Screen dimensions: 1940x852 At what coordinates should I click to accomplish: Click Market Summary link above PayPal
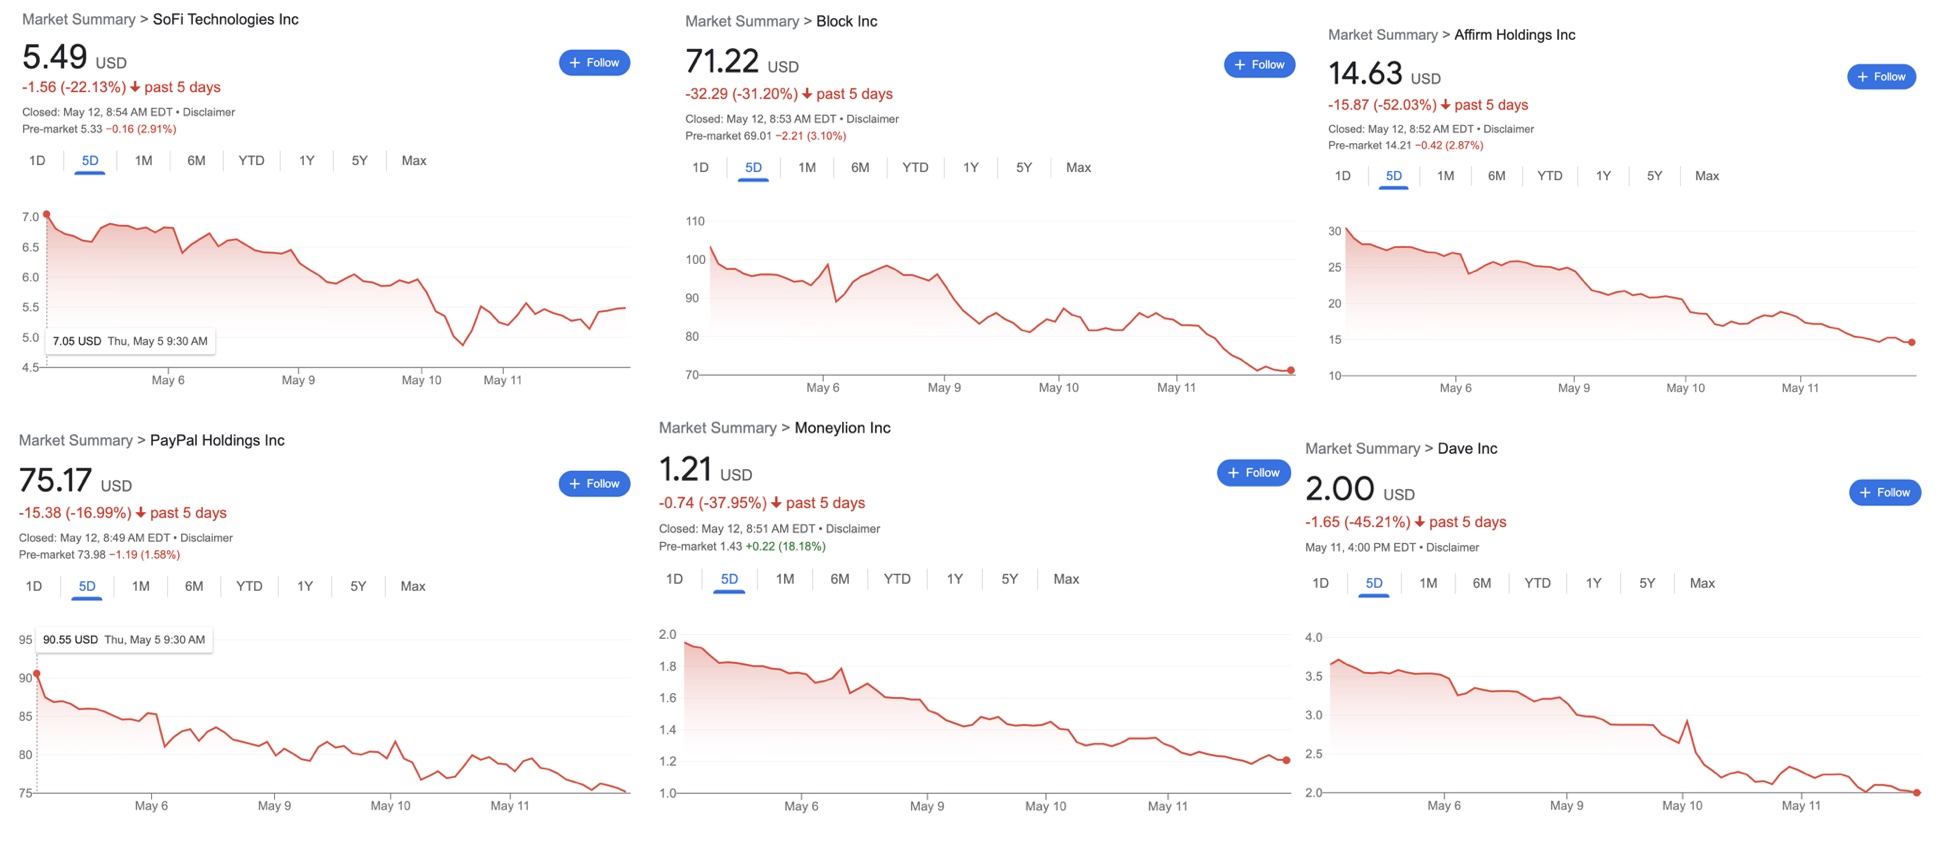(75, 441)
